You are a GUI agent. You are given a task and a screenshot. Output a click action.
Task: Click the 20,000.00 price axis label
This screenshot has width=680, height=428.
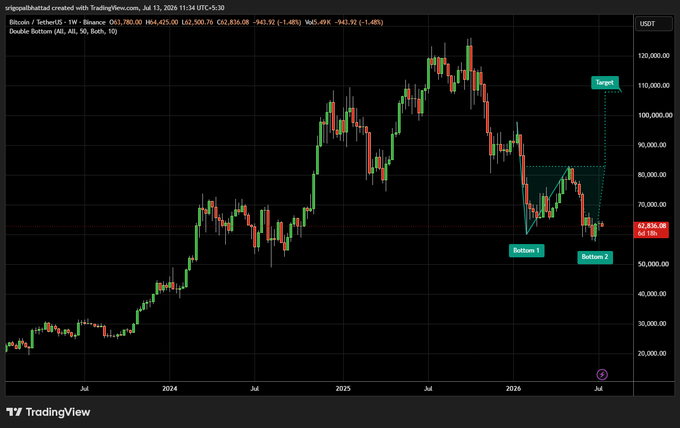pos(652,353)
